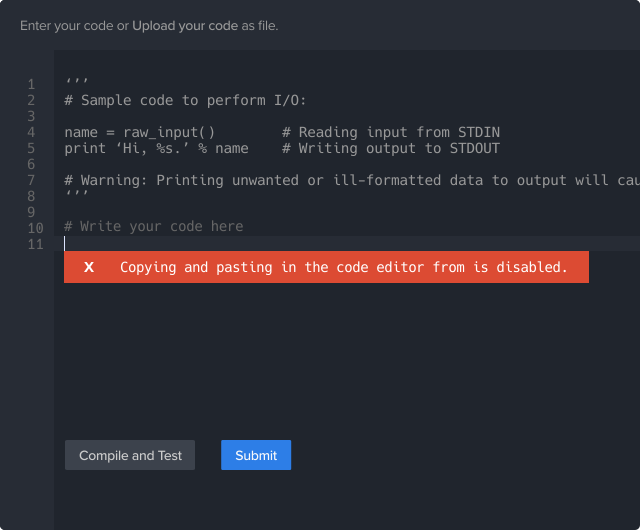Image resolution: width=640 pixels, height=530 pixels.
Task: Click line number 10 in the gutter
Action: [x=35, y=228]
